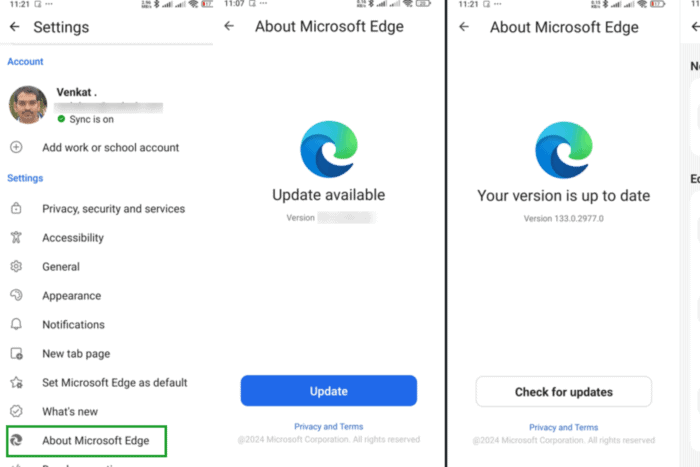Tap the plus icon for adding account

(16, 147)
